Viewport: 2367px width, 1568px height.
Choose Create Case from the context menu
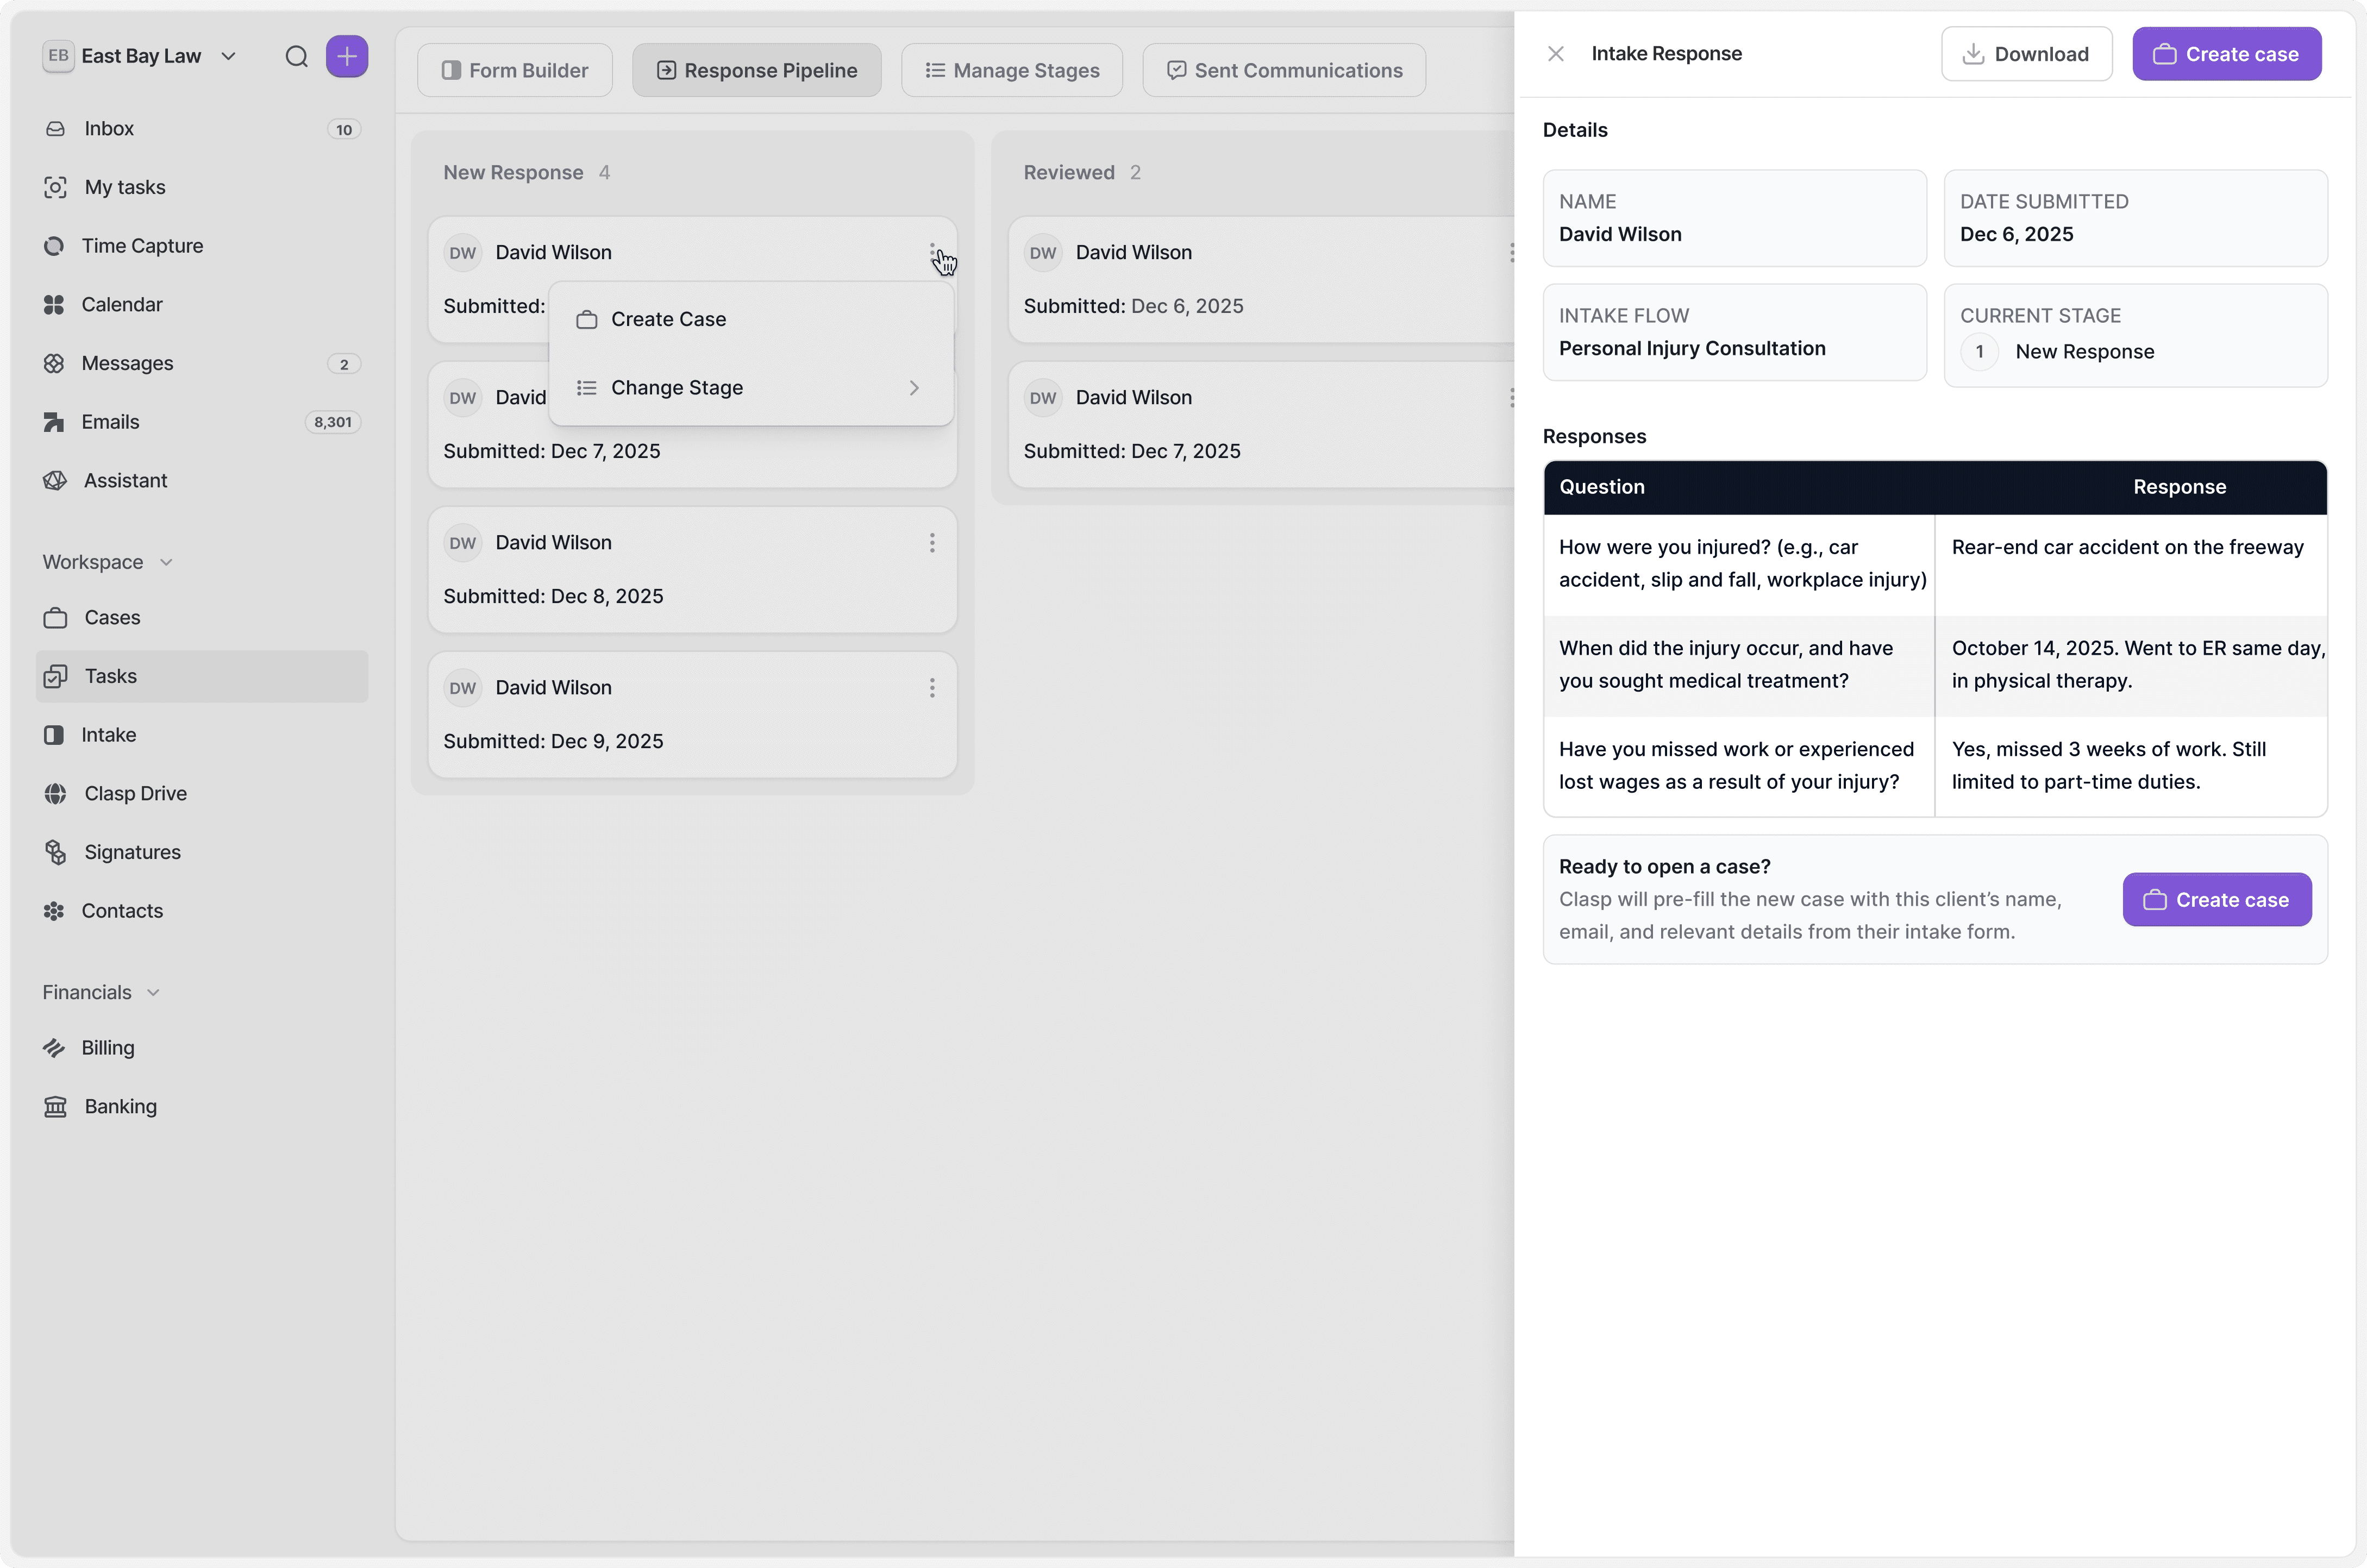751,319
